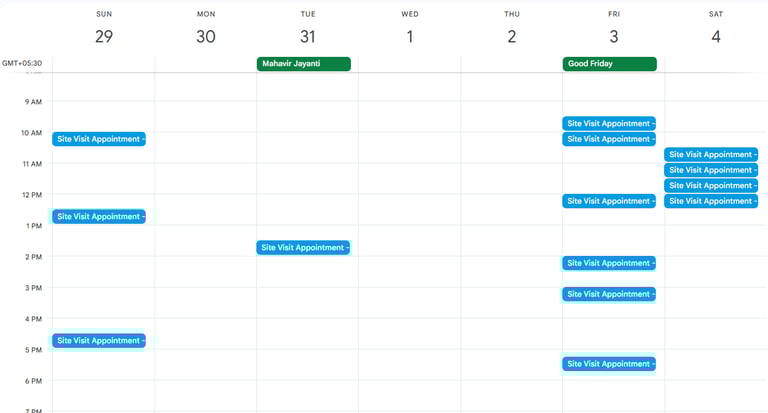The image size is (768, 413).
Task: Open Saturday's 10:30 AM Site Visit Appointment
Action: pos(710,155)
